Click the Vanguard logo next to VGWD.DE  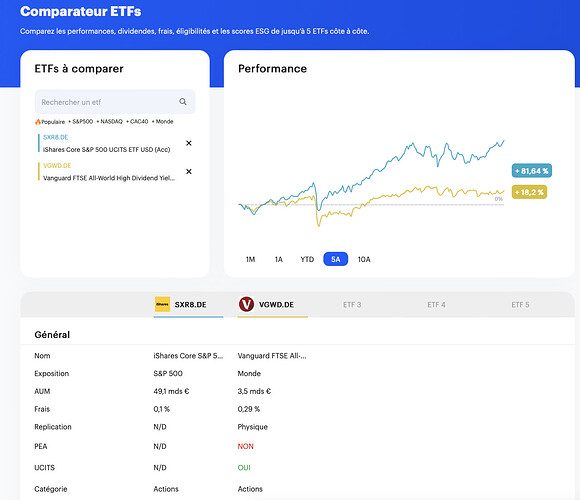246,304
